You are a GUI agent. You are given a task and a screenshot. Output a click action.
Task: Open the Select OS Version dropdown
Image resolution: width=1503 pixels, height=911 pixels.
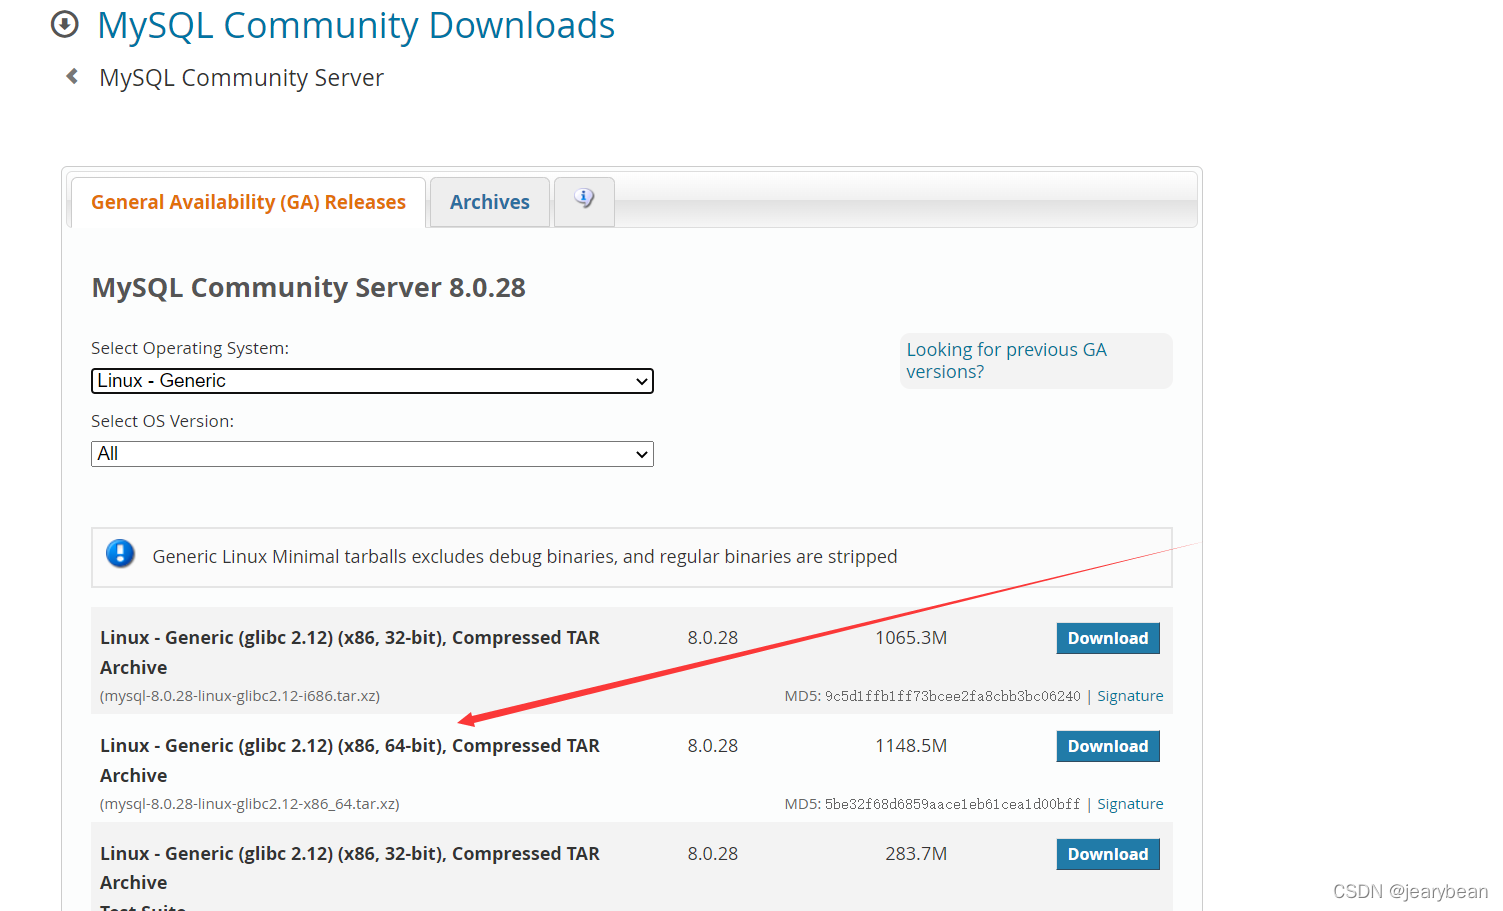372,454
